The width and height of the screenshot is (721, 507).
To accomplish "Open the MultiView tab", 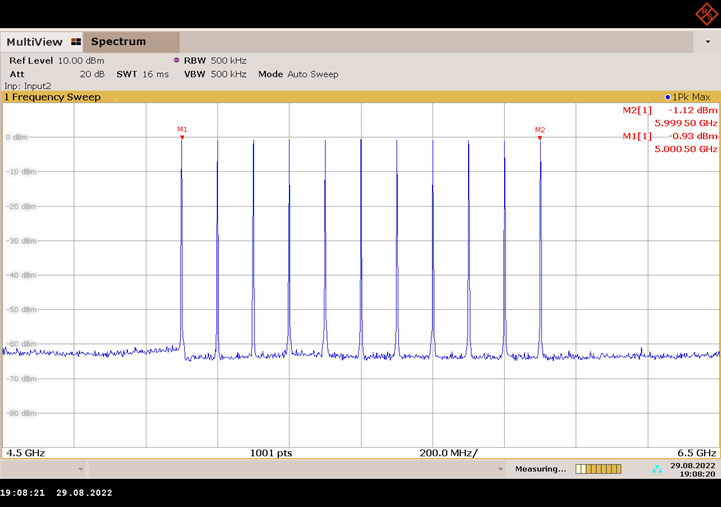I will click(x=35, y=42).
